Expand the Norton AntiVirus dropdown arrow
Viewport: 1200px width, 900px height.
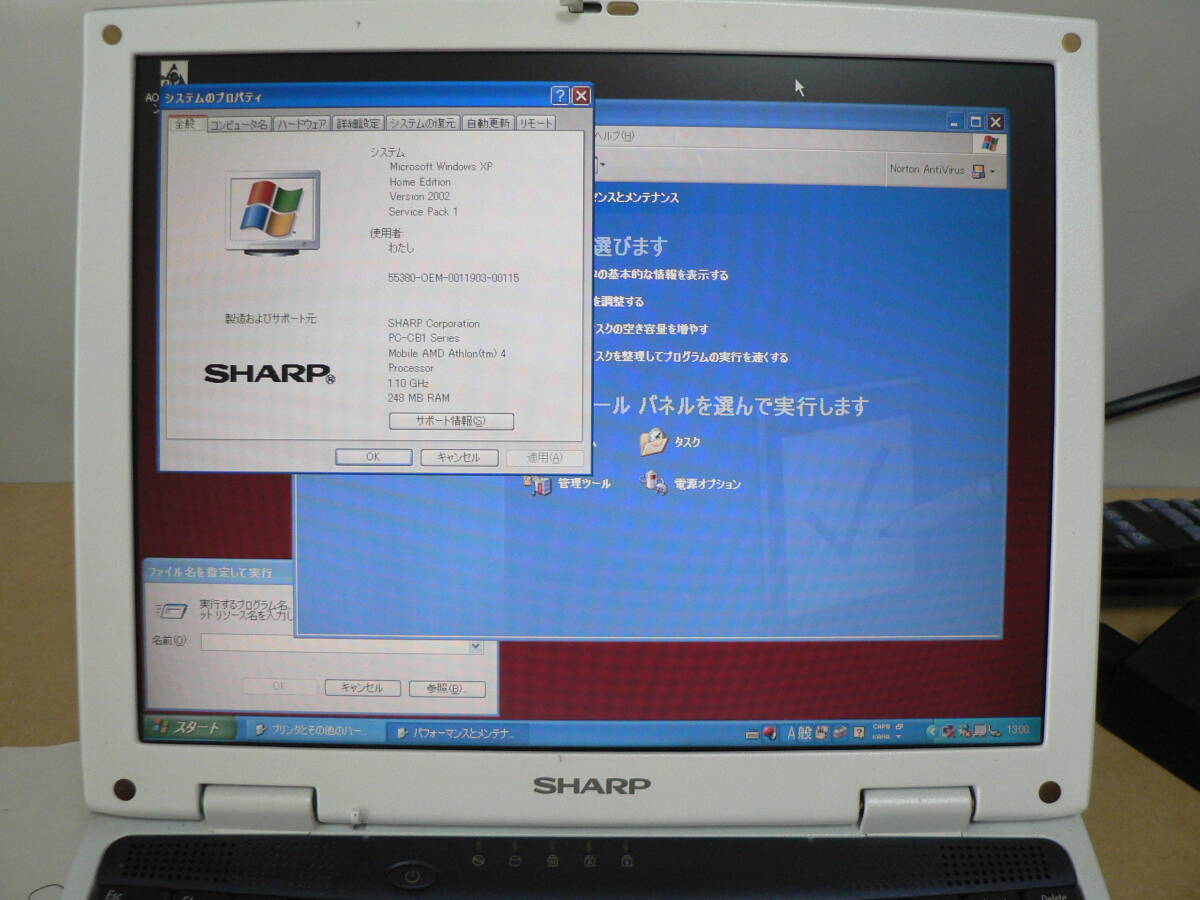(x=991, y=172)
